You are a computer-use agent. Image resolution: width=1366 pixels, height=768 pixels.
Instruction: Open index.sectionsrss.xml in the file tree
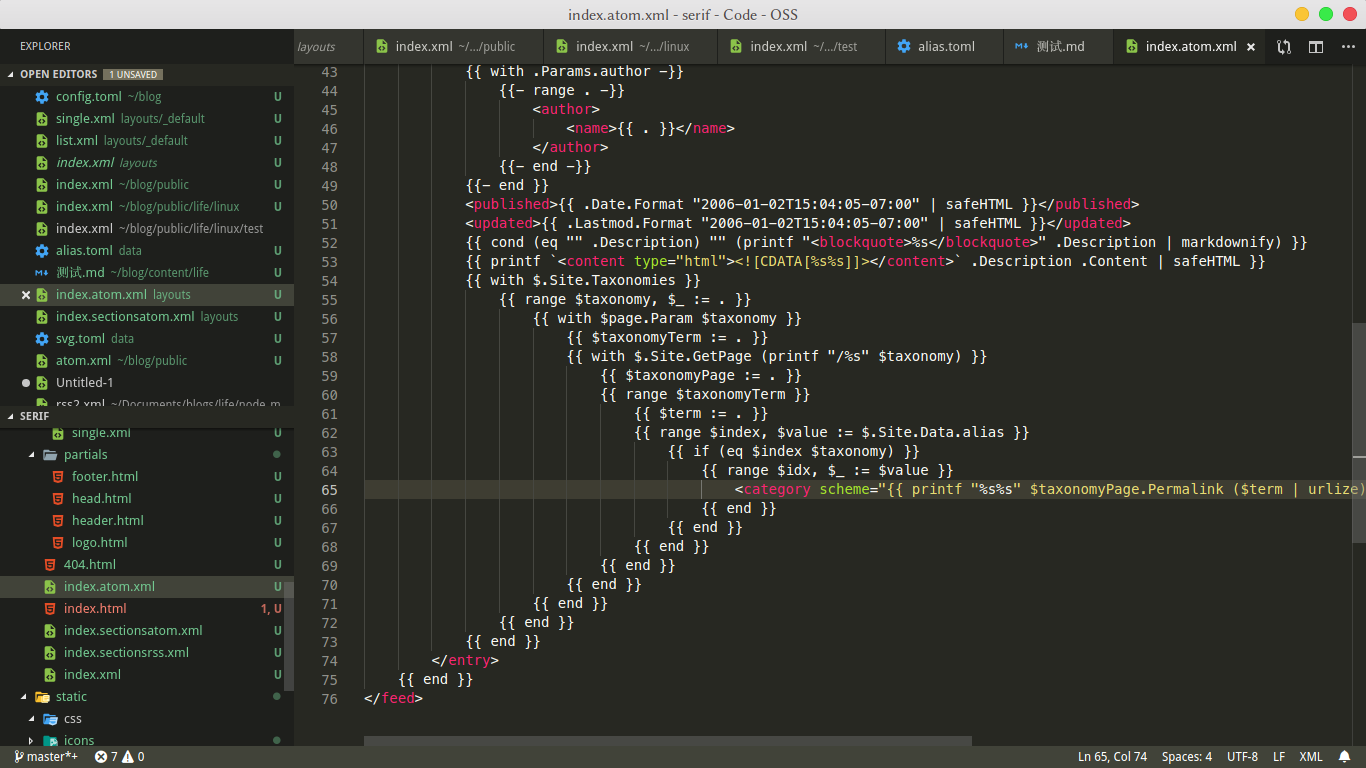point(147,653)
